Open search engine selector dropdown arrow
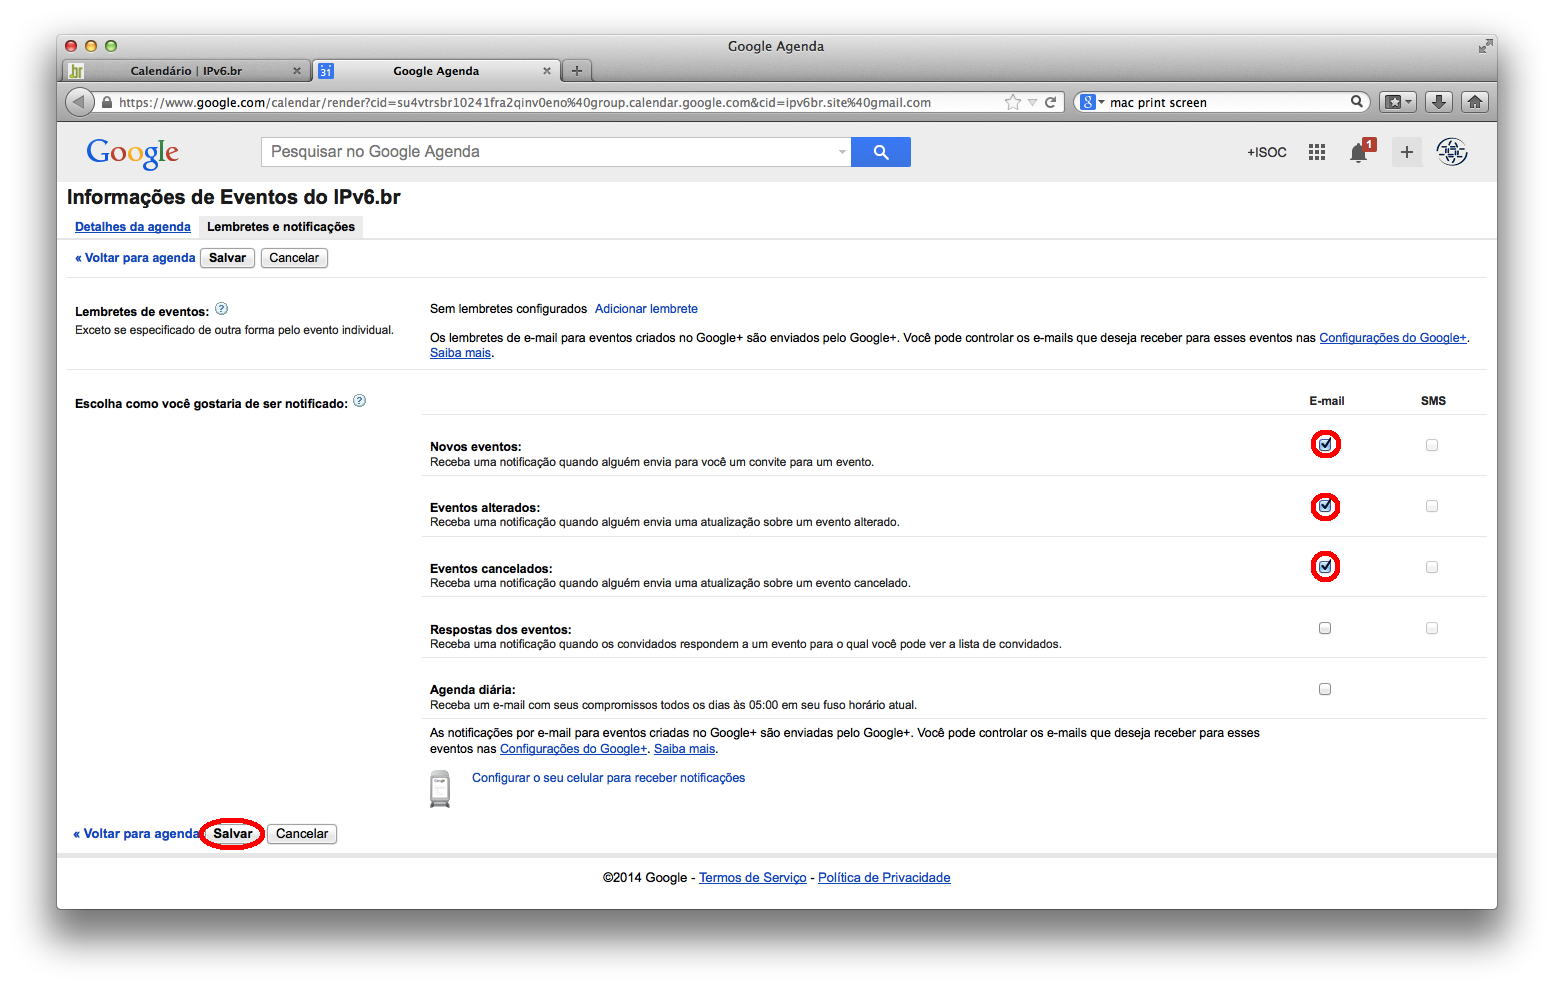The width and height of the screenshot is (1554, 988). 1102,102
